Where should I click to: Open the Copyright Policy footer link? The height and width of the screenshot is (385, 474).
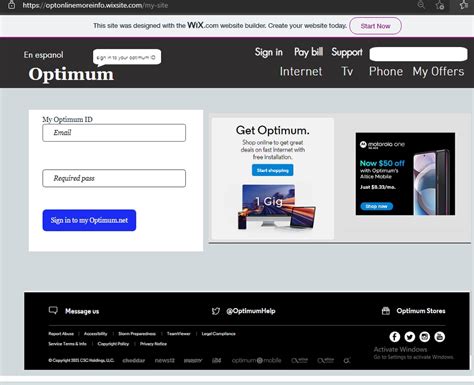point(113,344)
